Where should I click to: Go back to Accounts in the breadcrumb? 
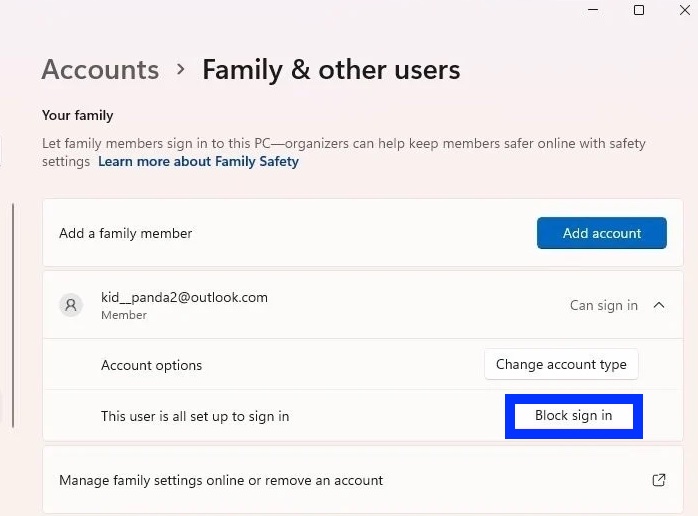click(100, 70)
